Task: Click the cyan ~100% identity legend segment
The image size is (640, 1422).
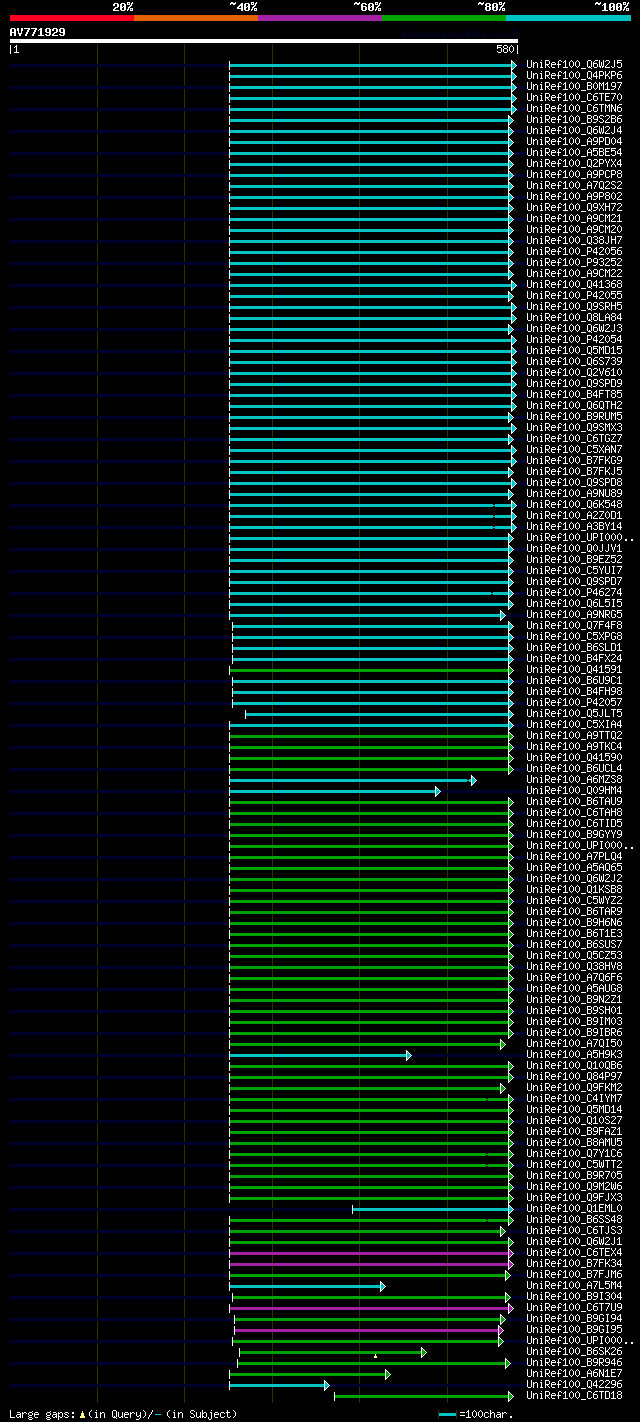Action: 568,18
